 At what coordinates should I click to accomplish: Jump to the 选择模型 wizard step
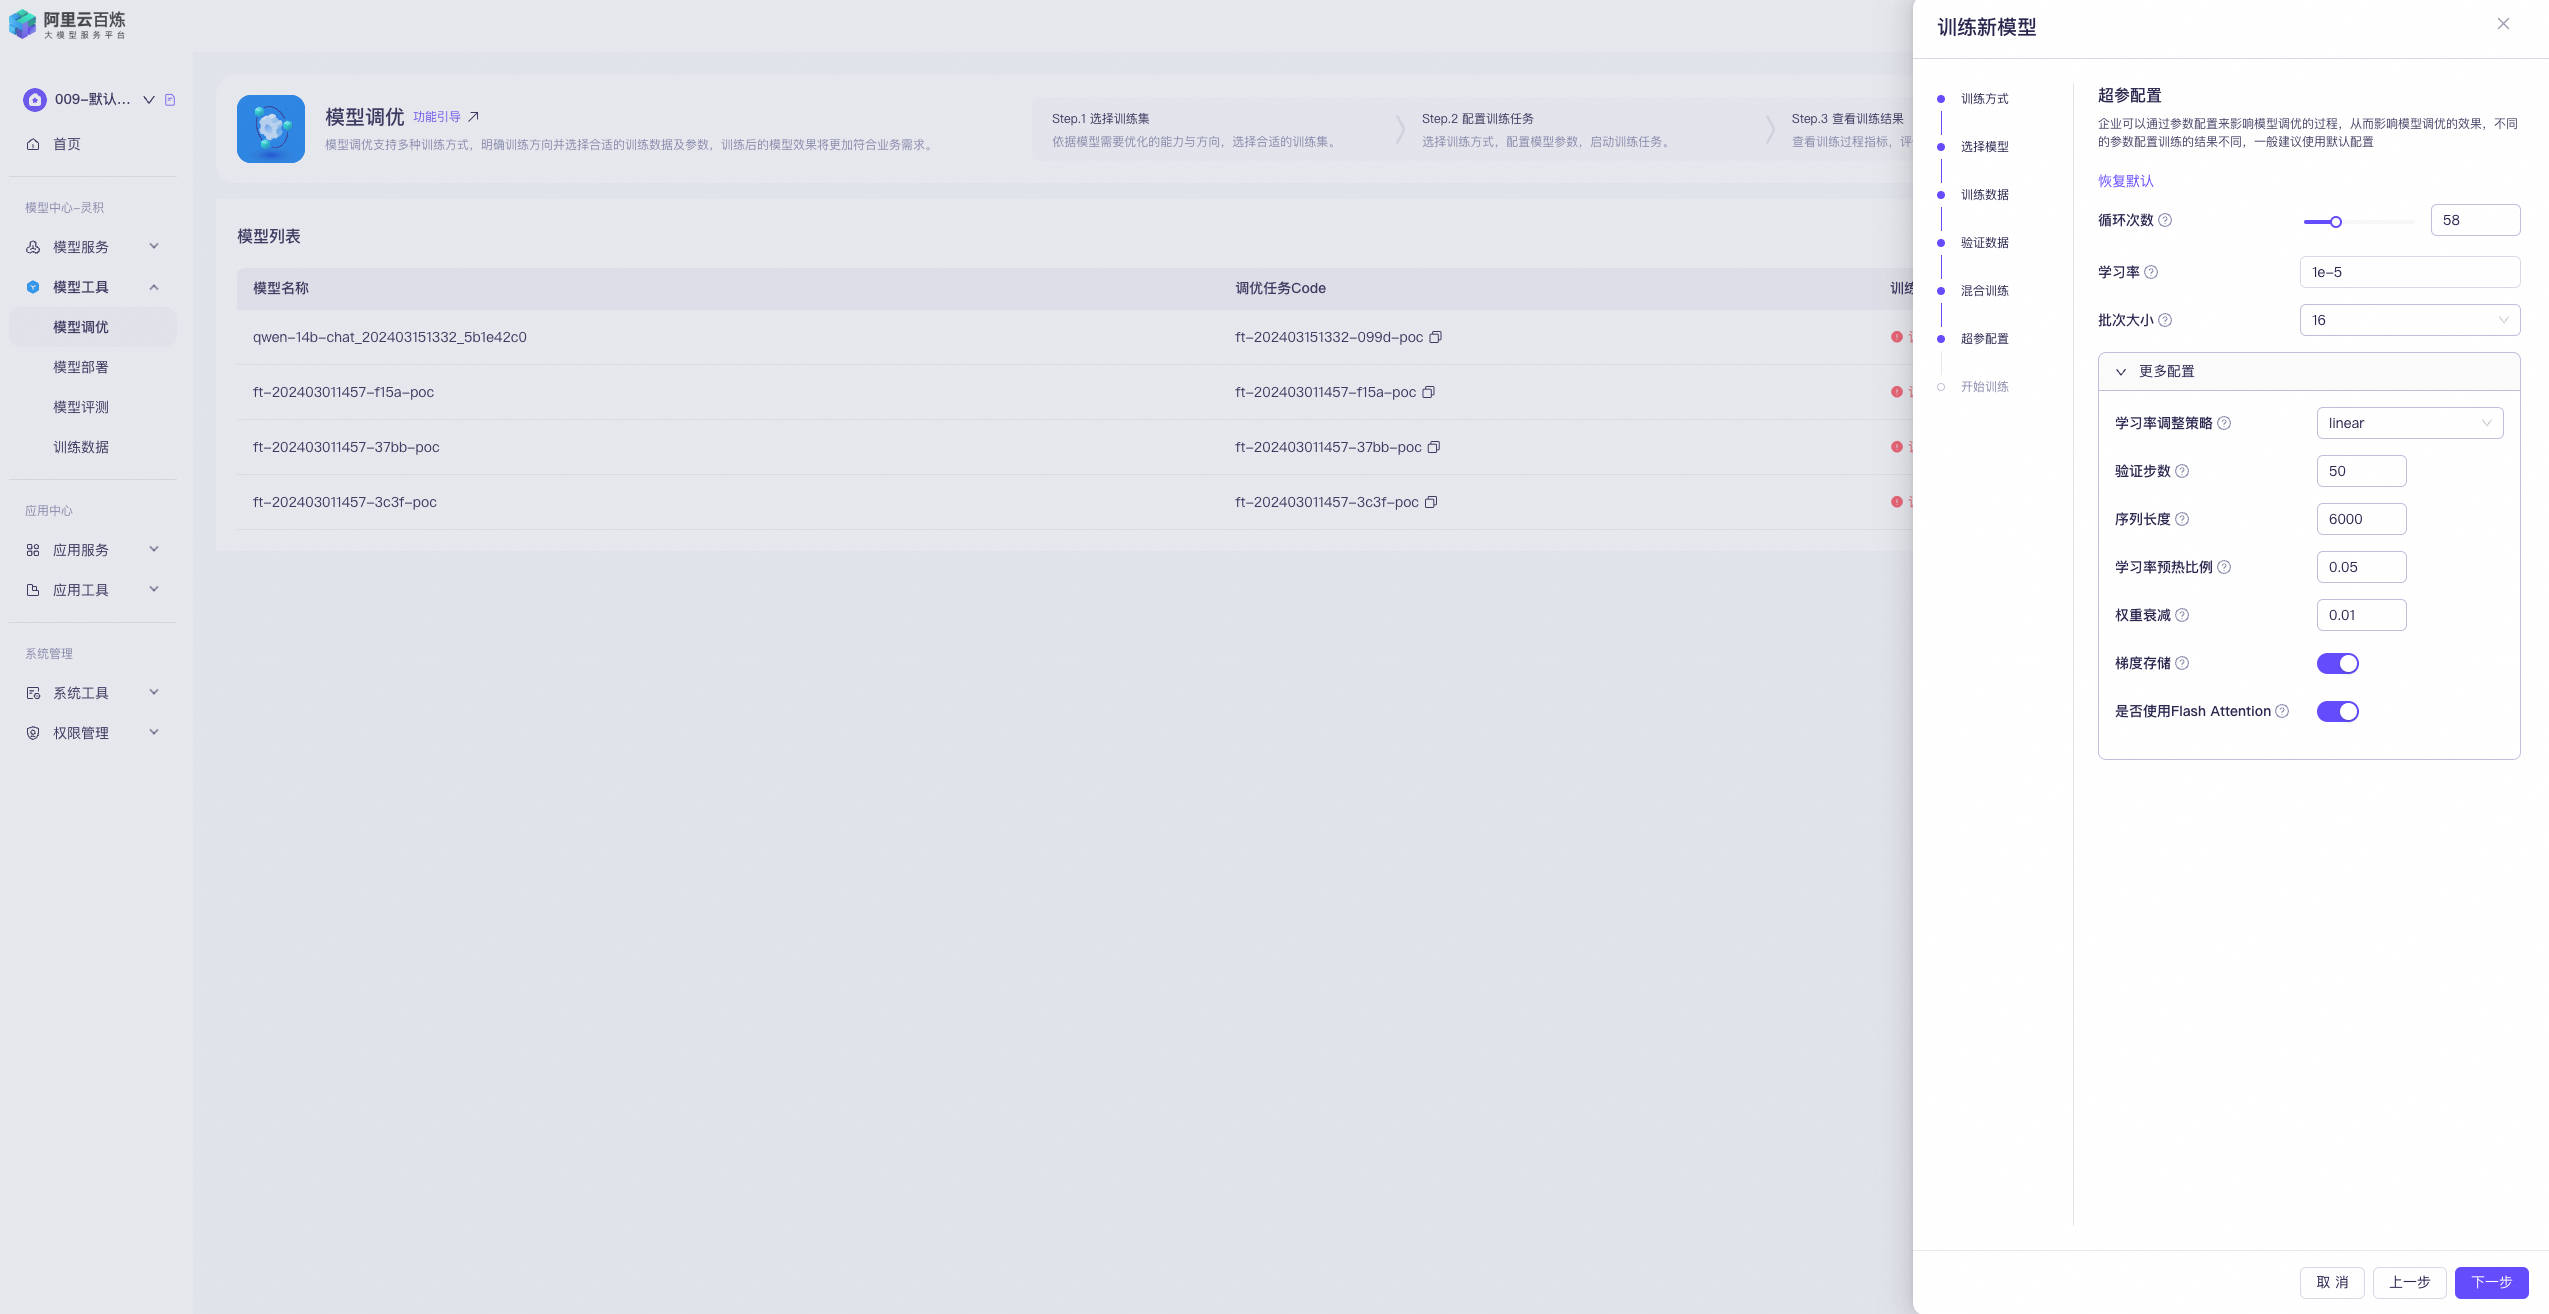pyautogui.click(x=1984, y=147)
